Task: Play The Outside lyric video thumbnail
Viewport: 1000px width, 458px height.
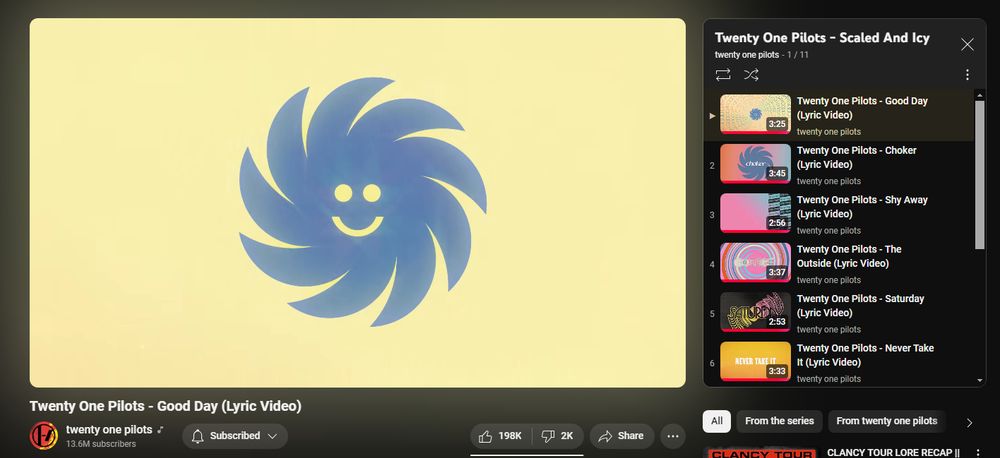Action: point(755,262)
